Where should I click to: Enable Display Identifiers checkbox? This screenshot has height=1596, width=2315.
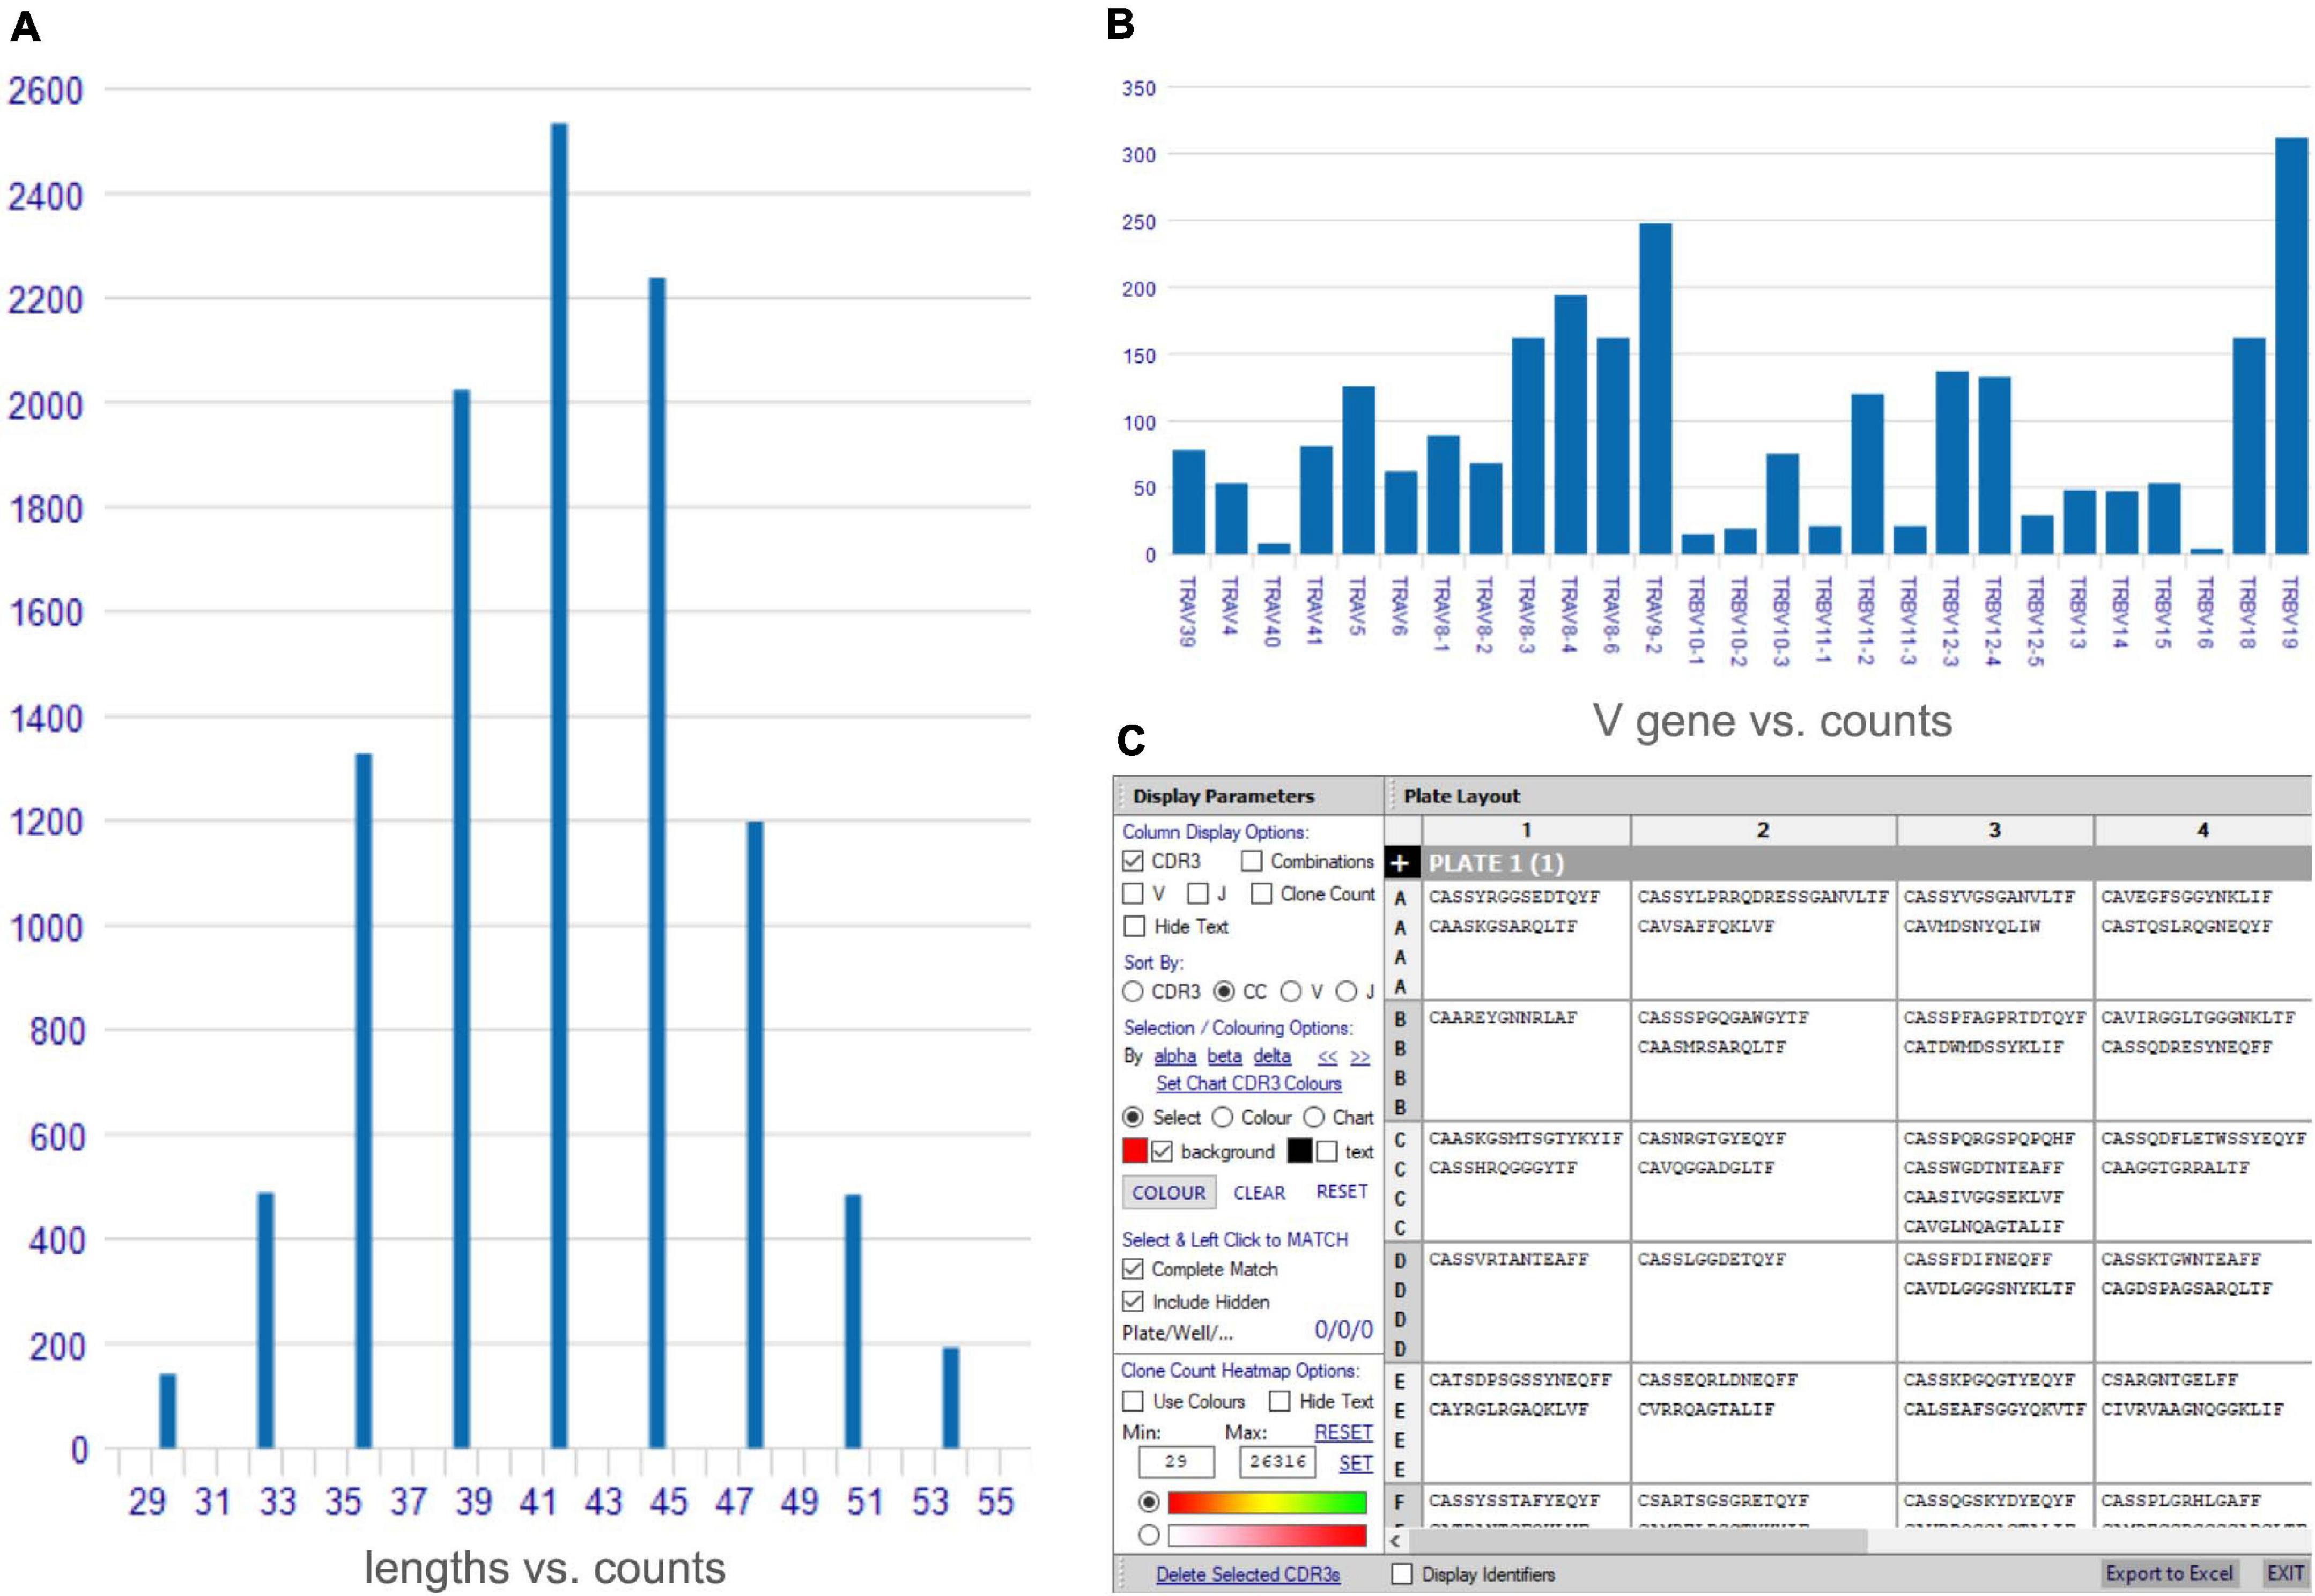[x=1403, y=1574]
